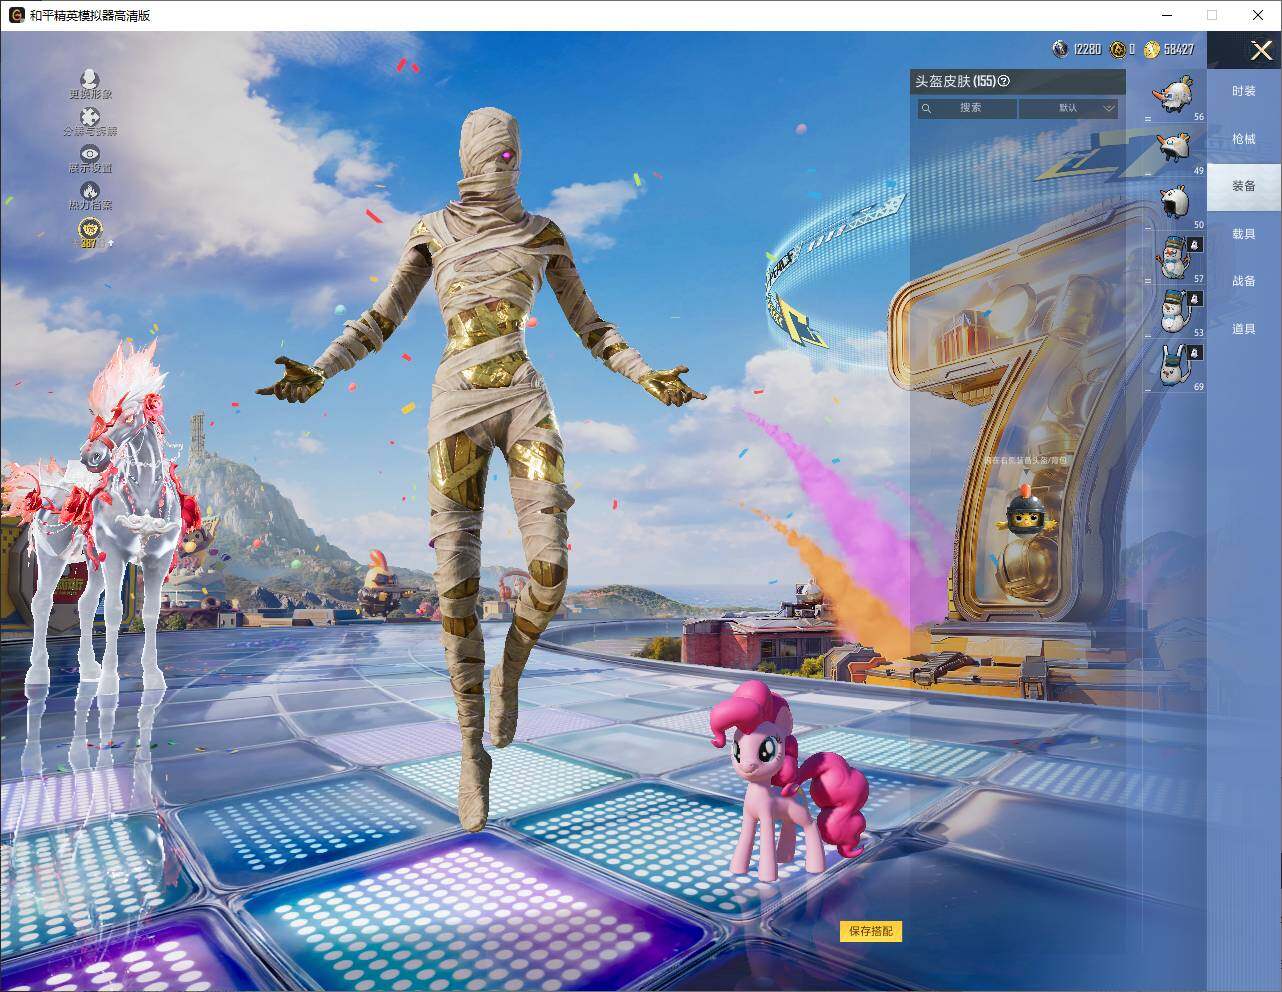Select the 装备 tab
The height and width of the screenshot is (992, 1282).
[1244, 186]
